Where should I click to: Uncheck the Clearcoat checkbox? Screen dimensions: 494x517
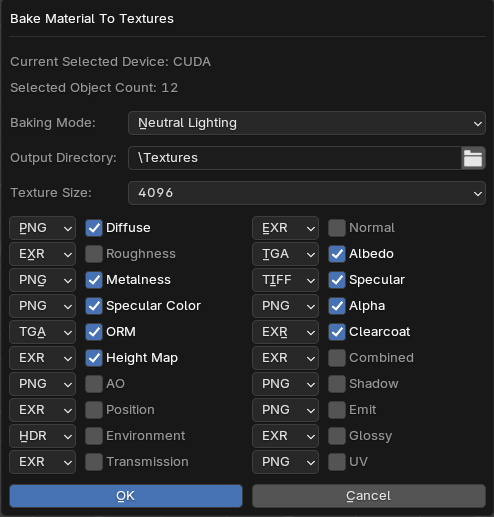point(337,332)
